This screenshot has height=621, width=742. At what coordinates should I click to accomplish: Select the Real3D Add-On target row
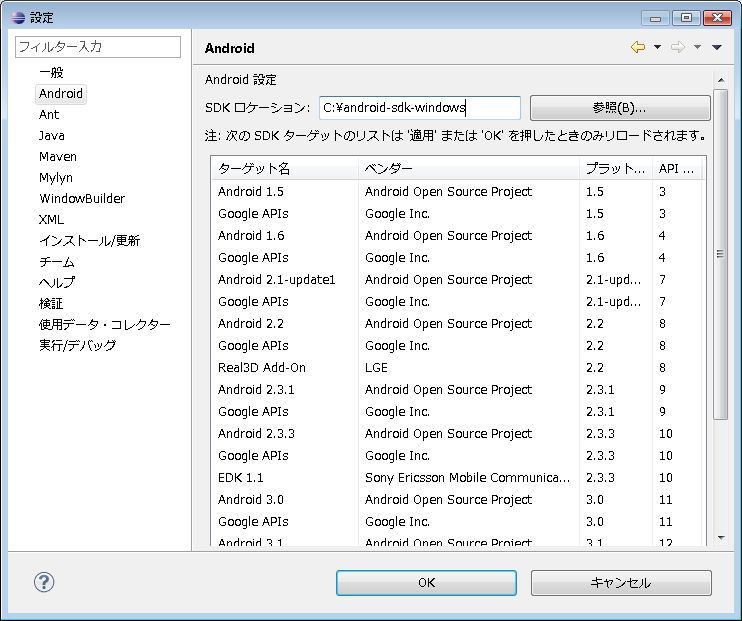pos(458,368)
